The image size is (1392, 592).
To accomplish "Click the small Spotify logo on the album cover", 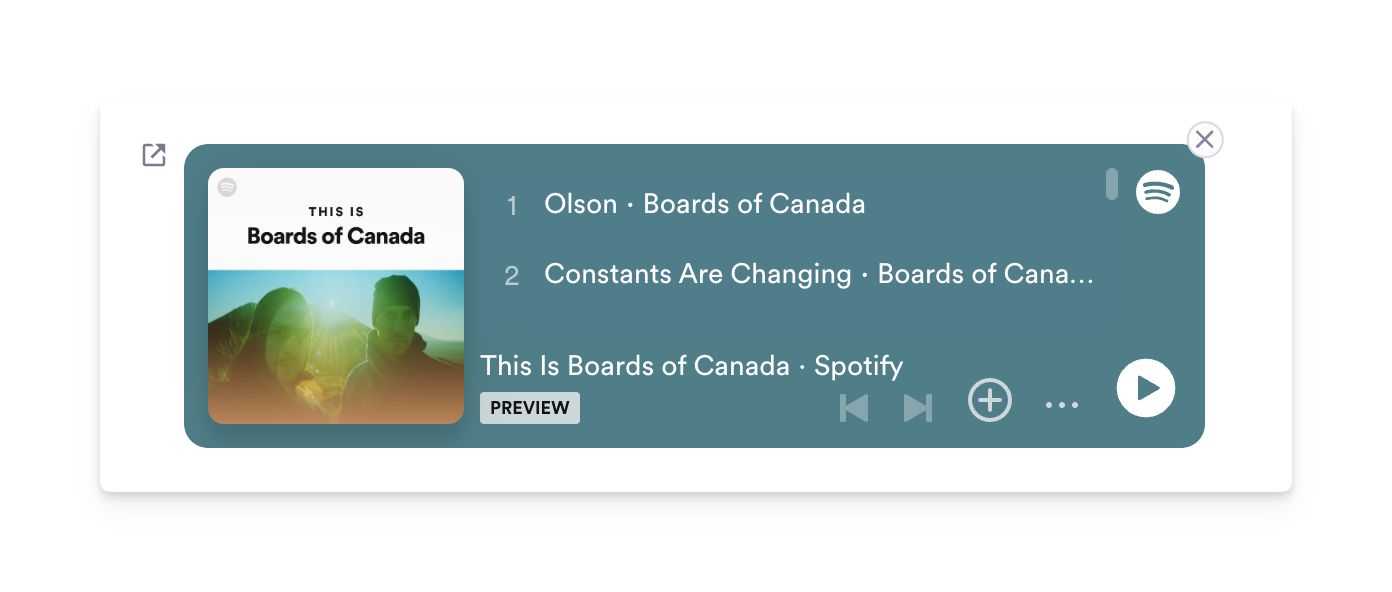I will (x=228, y=187).
